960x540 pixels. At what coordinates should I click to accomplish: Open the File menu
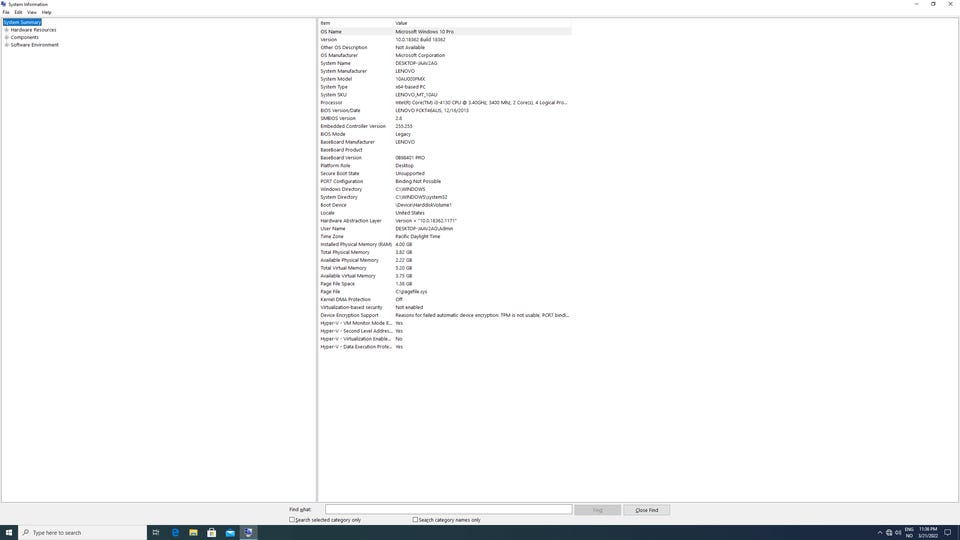(6, 12)
